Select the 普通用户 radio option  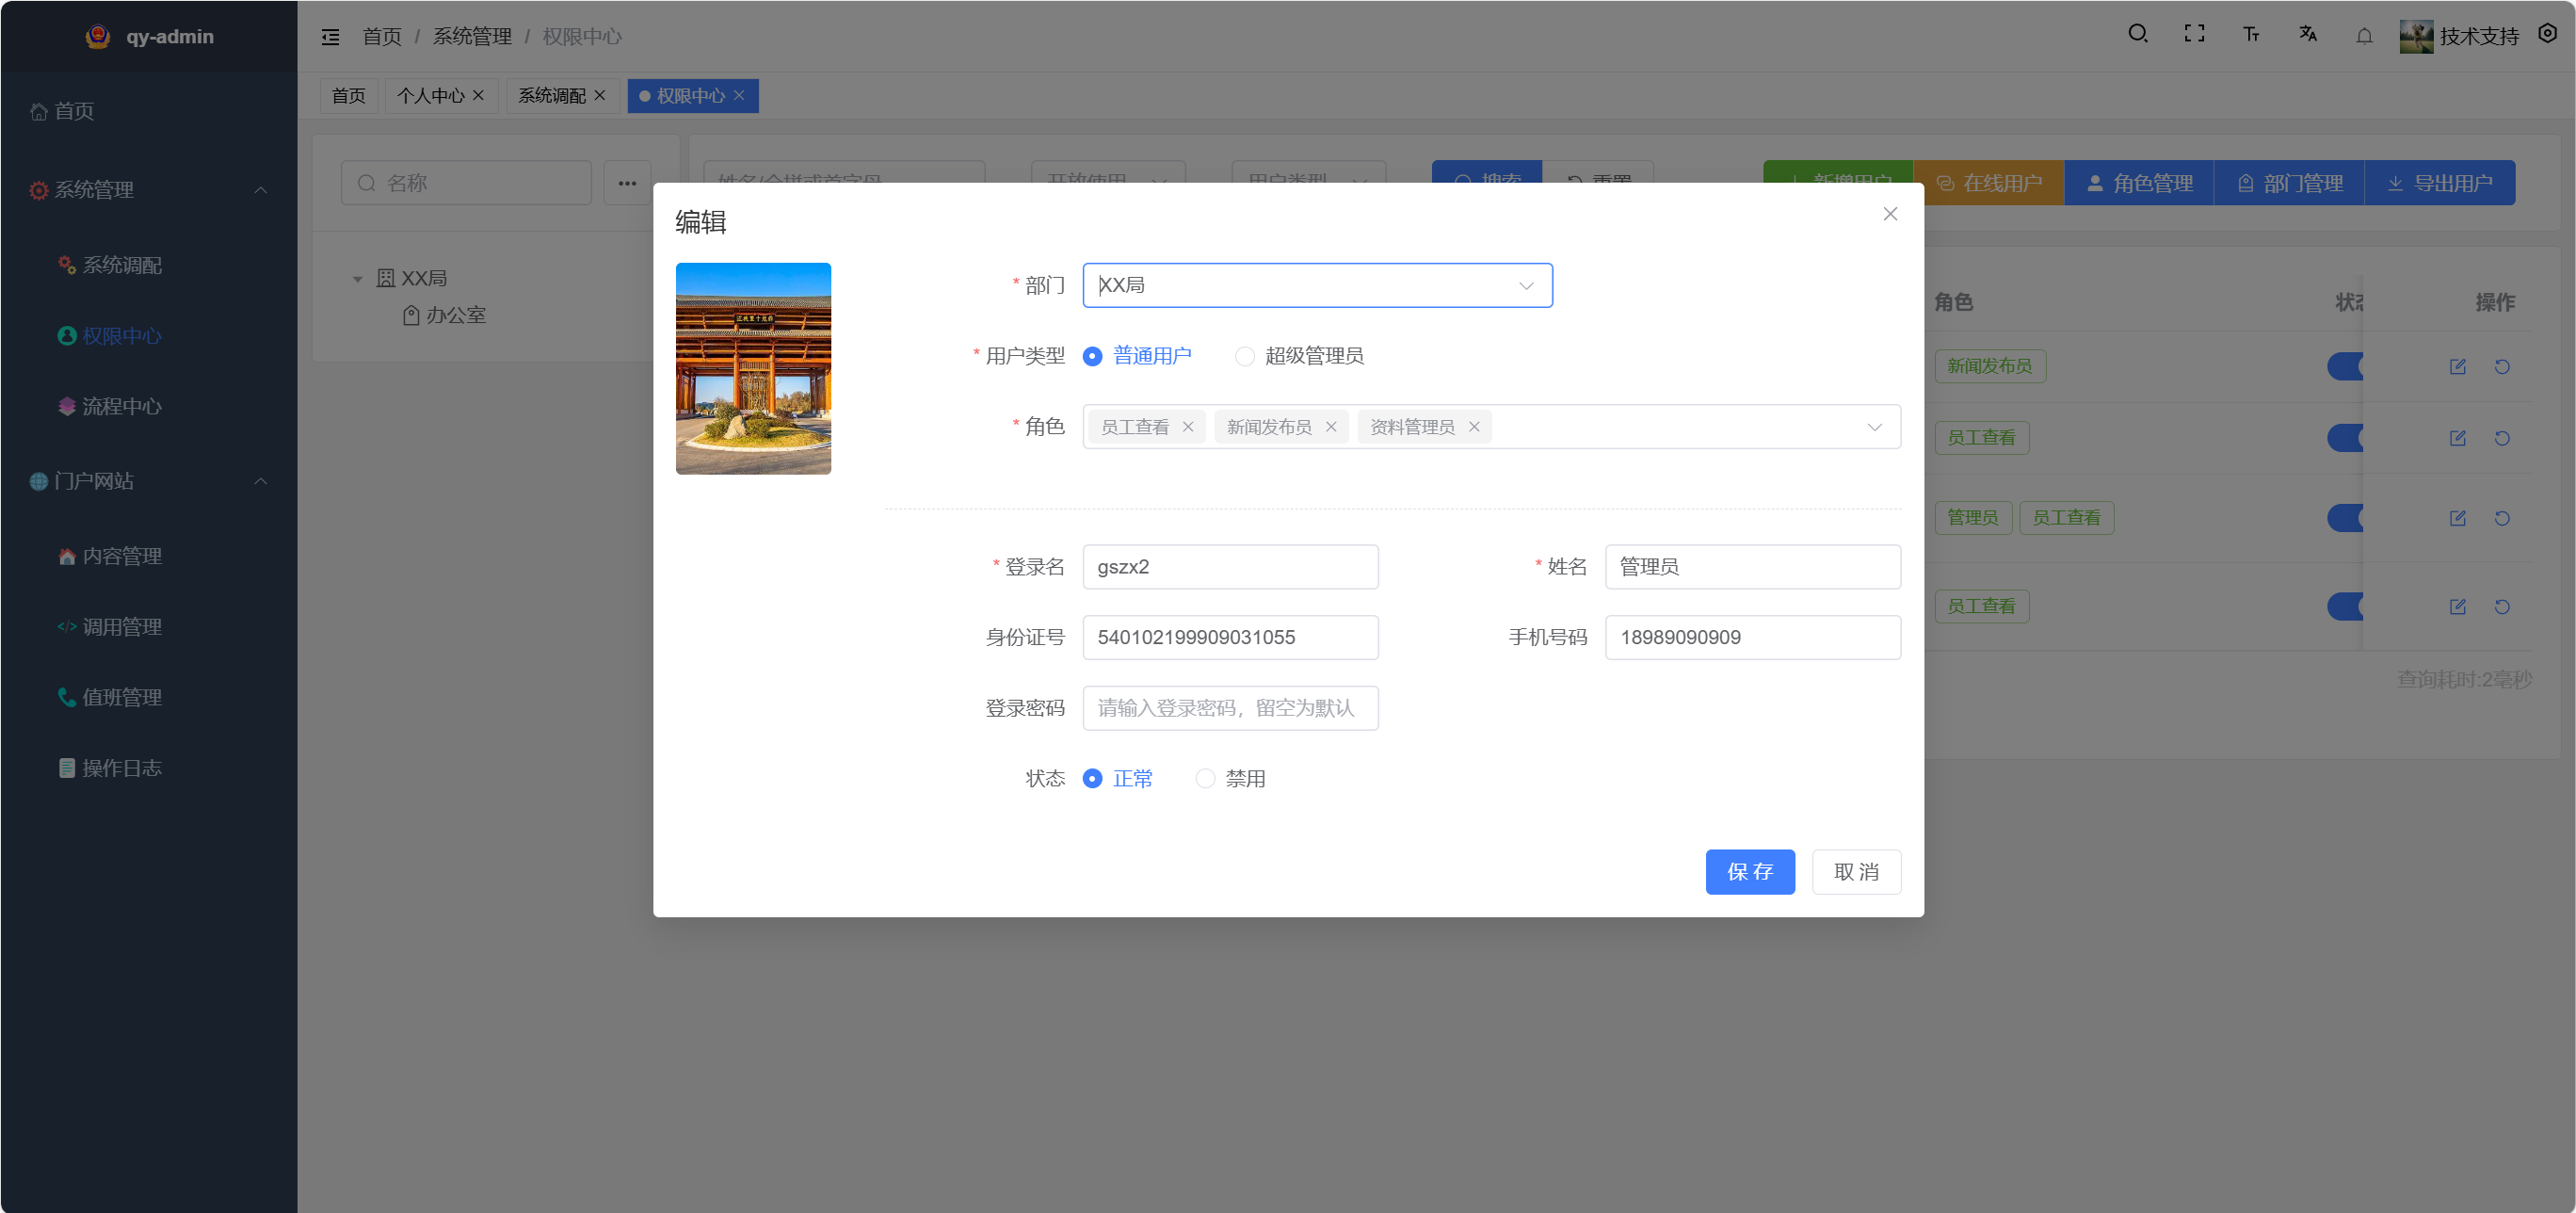(1093, 356)
